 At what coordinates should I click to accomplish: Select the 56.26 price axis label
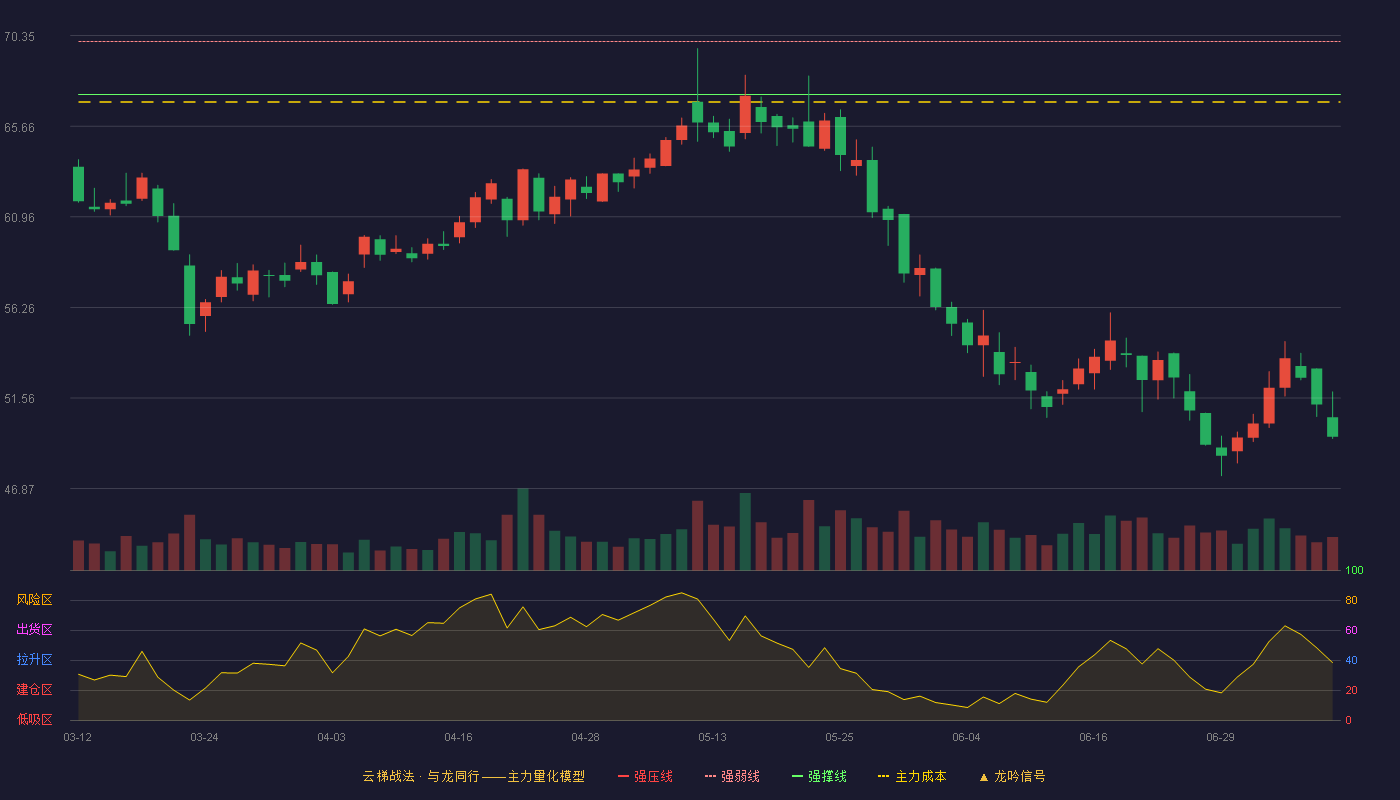(19, 308)
